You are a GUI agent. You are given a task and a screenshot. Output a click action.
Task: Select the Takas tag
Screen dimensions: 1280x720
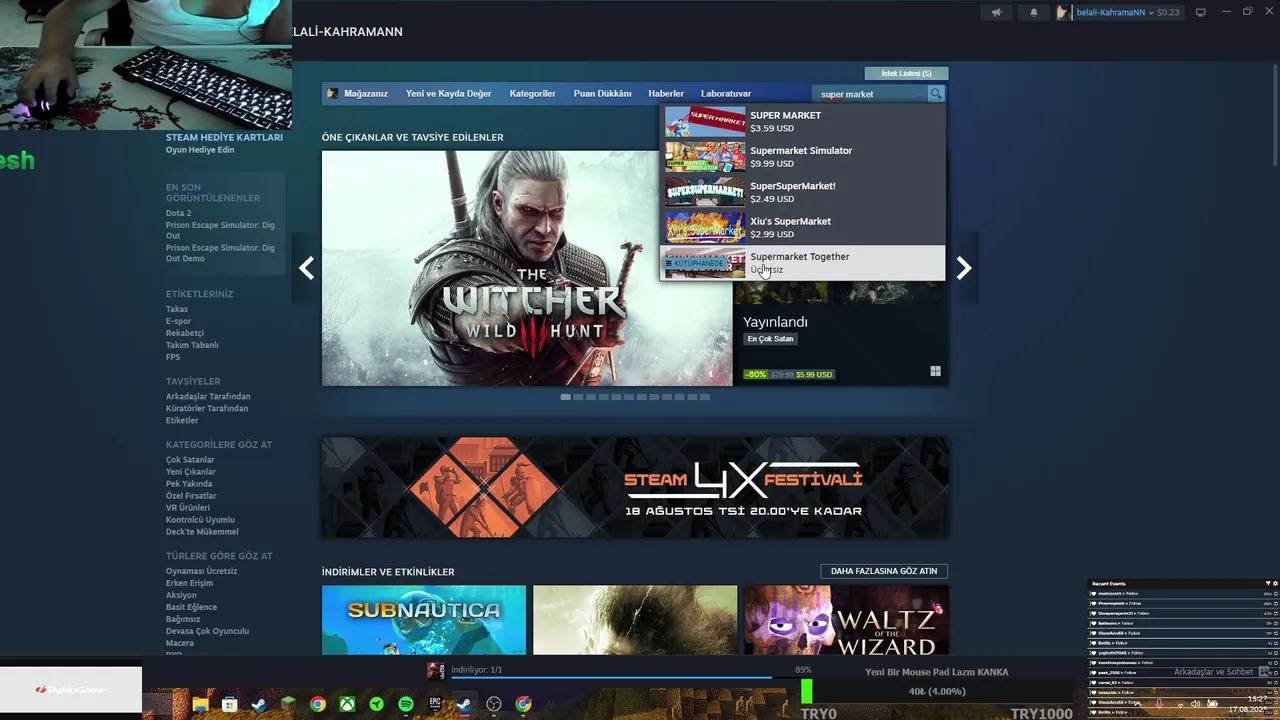click(x=177, y=309)
